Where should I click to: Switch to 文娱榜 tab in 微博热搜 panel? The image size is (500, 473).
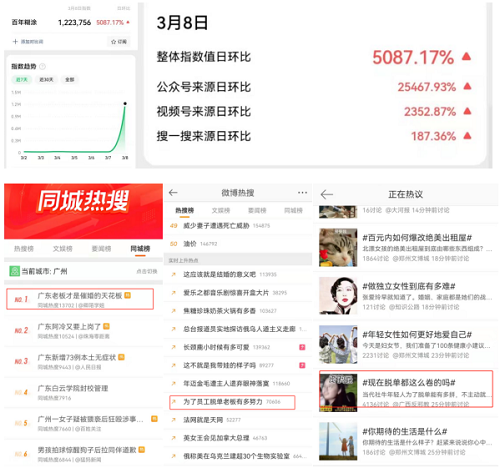point(221,211)
